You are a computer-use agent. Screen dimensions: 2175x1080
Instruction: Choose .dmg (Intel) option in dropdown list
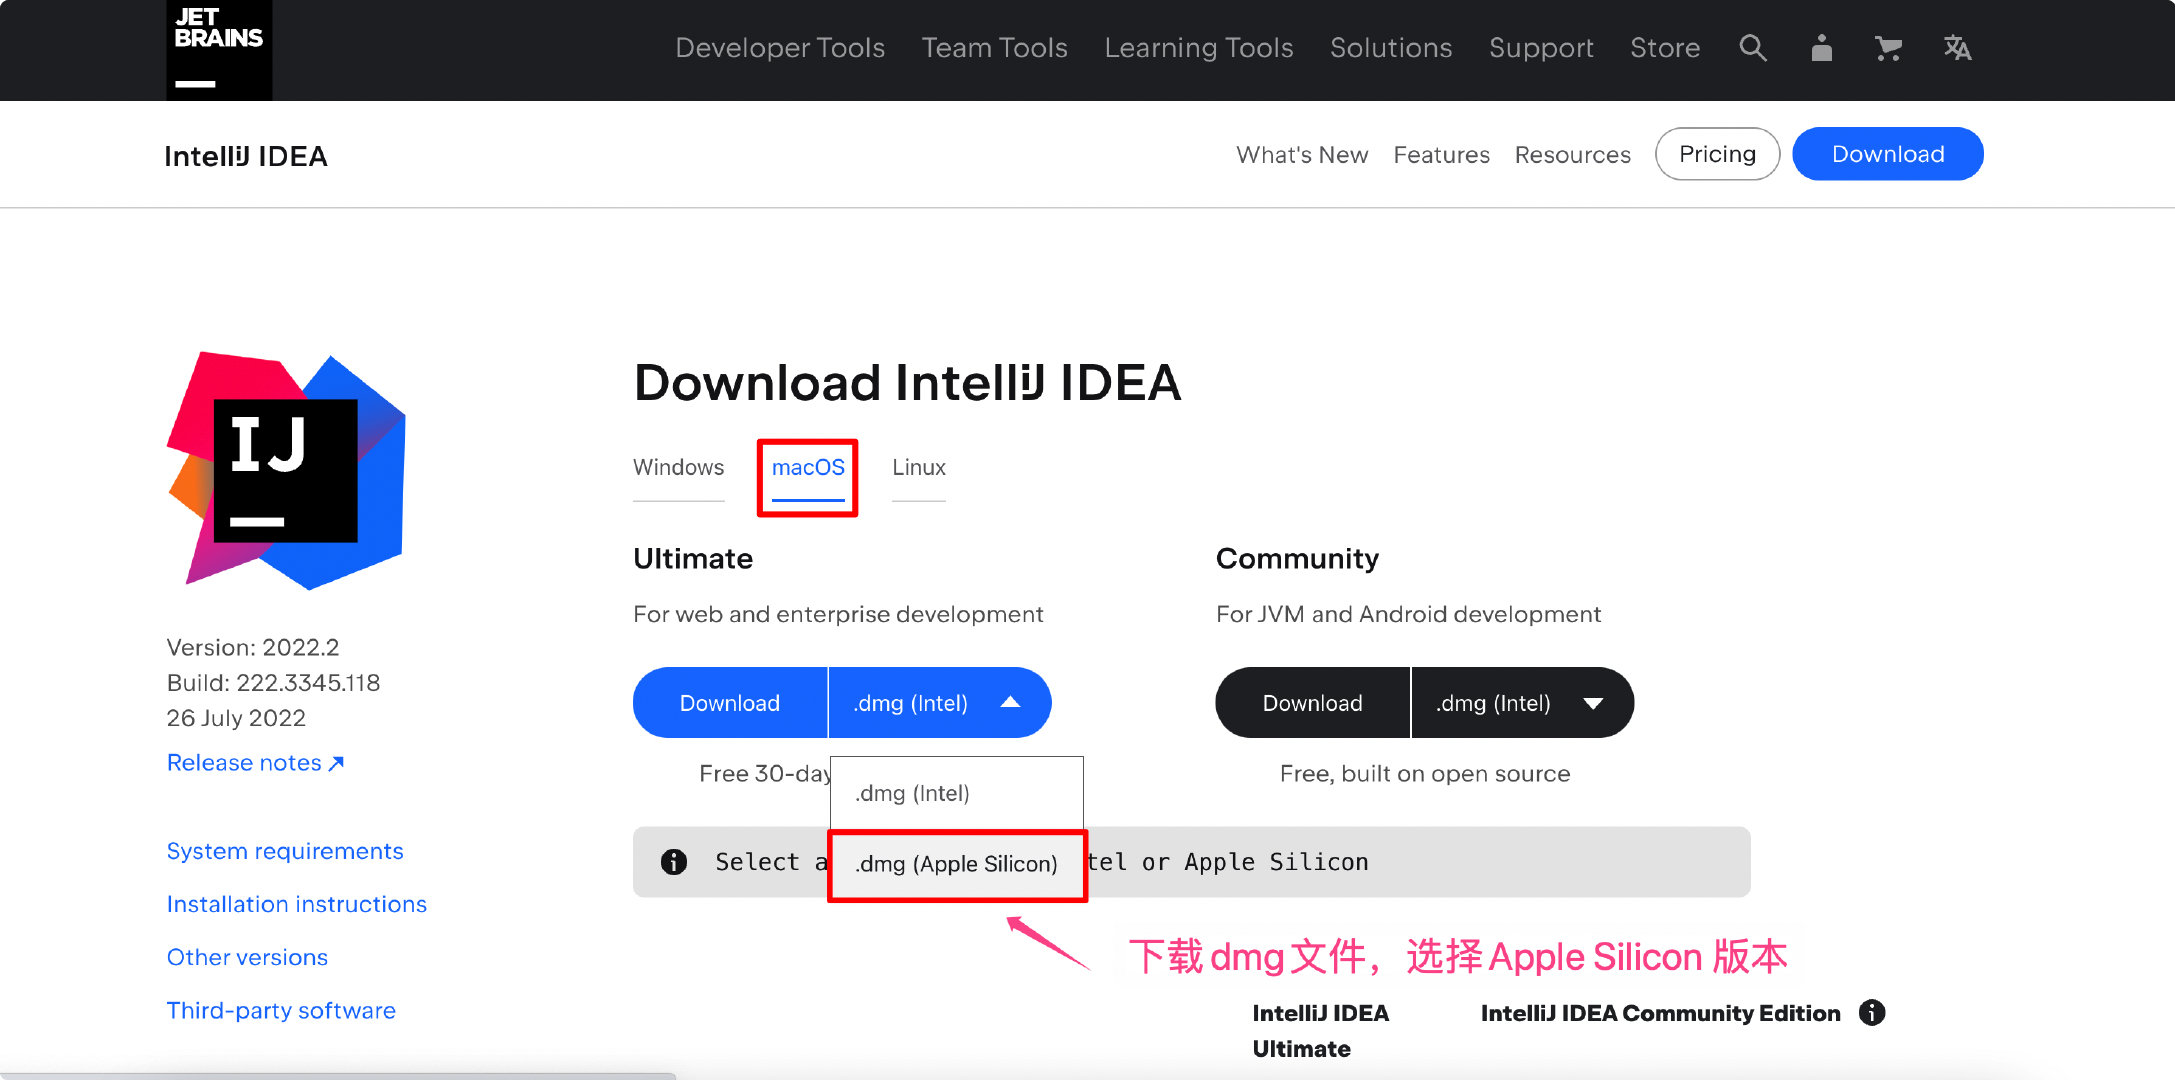click(956, 793)
